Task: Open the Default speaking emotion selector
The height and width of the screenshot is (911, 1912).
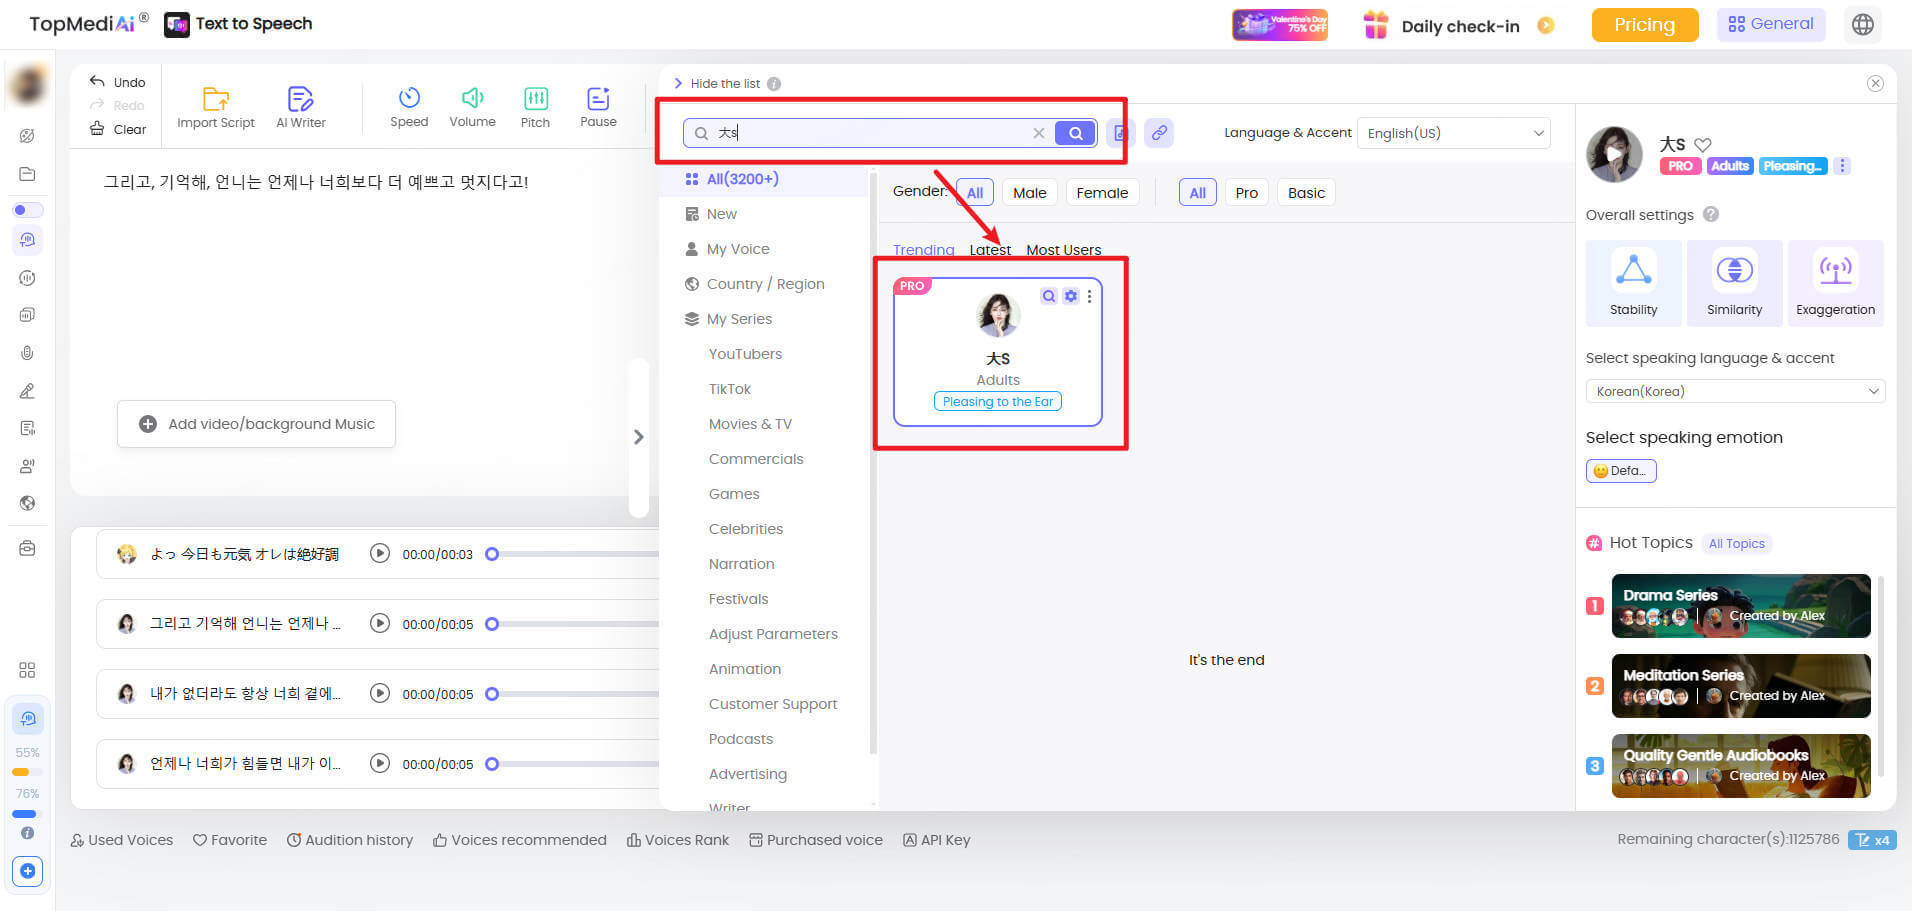Action: (1621, 471)
